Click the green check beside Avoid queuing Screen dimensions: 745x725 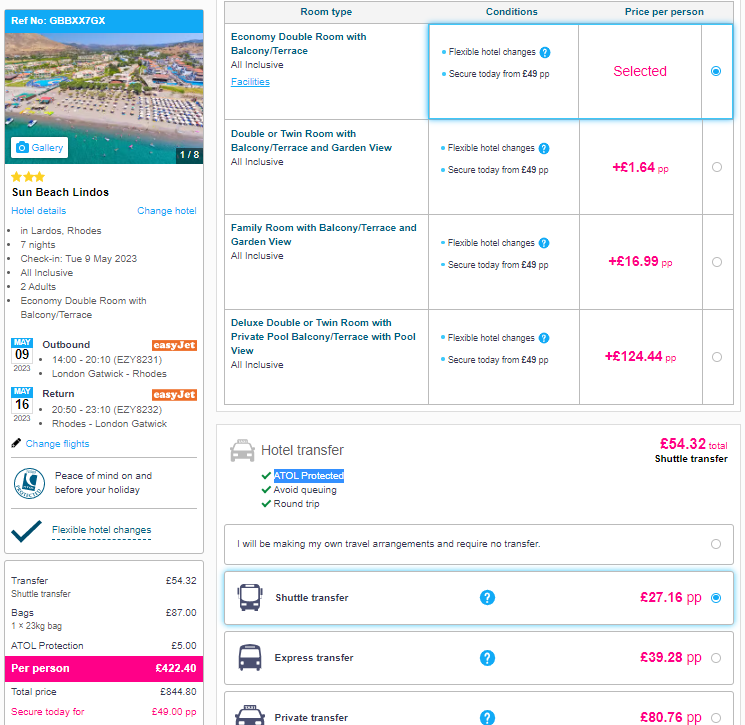coord(266,490)
